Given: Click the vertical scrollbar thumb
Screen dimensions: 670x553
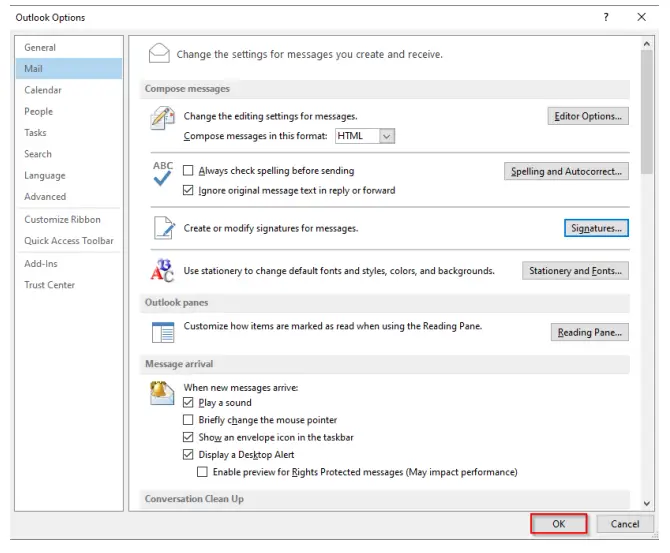Looking at the screenshot, I should (646, 112).
